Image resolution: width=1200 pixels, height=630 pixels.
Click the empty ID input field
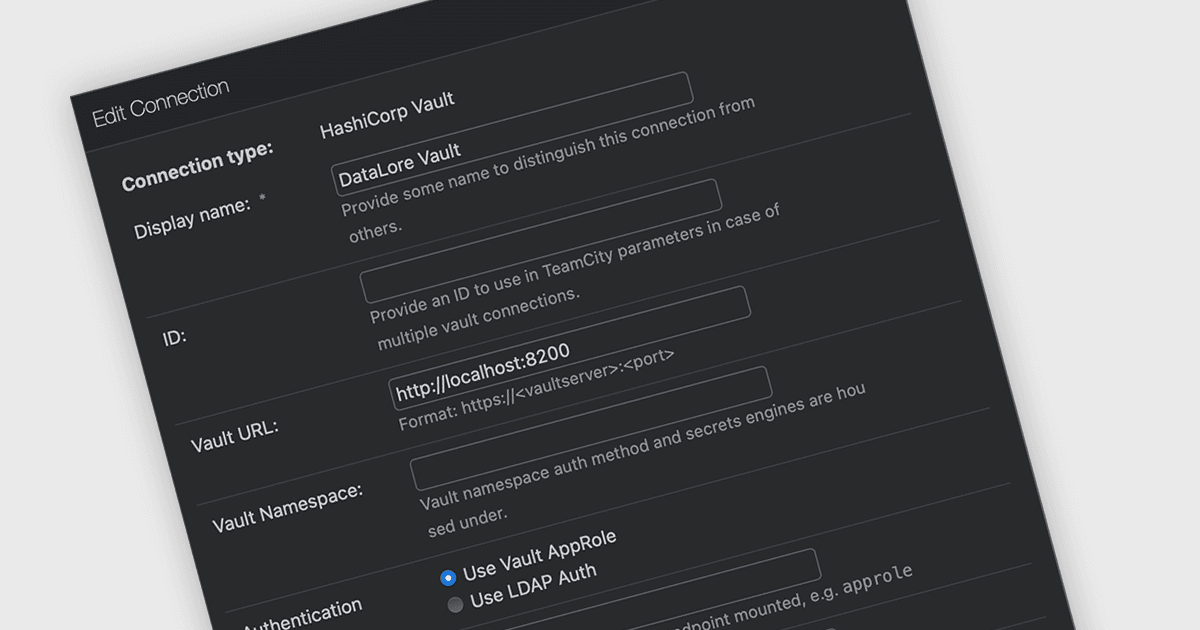[540, 241]
